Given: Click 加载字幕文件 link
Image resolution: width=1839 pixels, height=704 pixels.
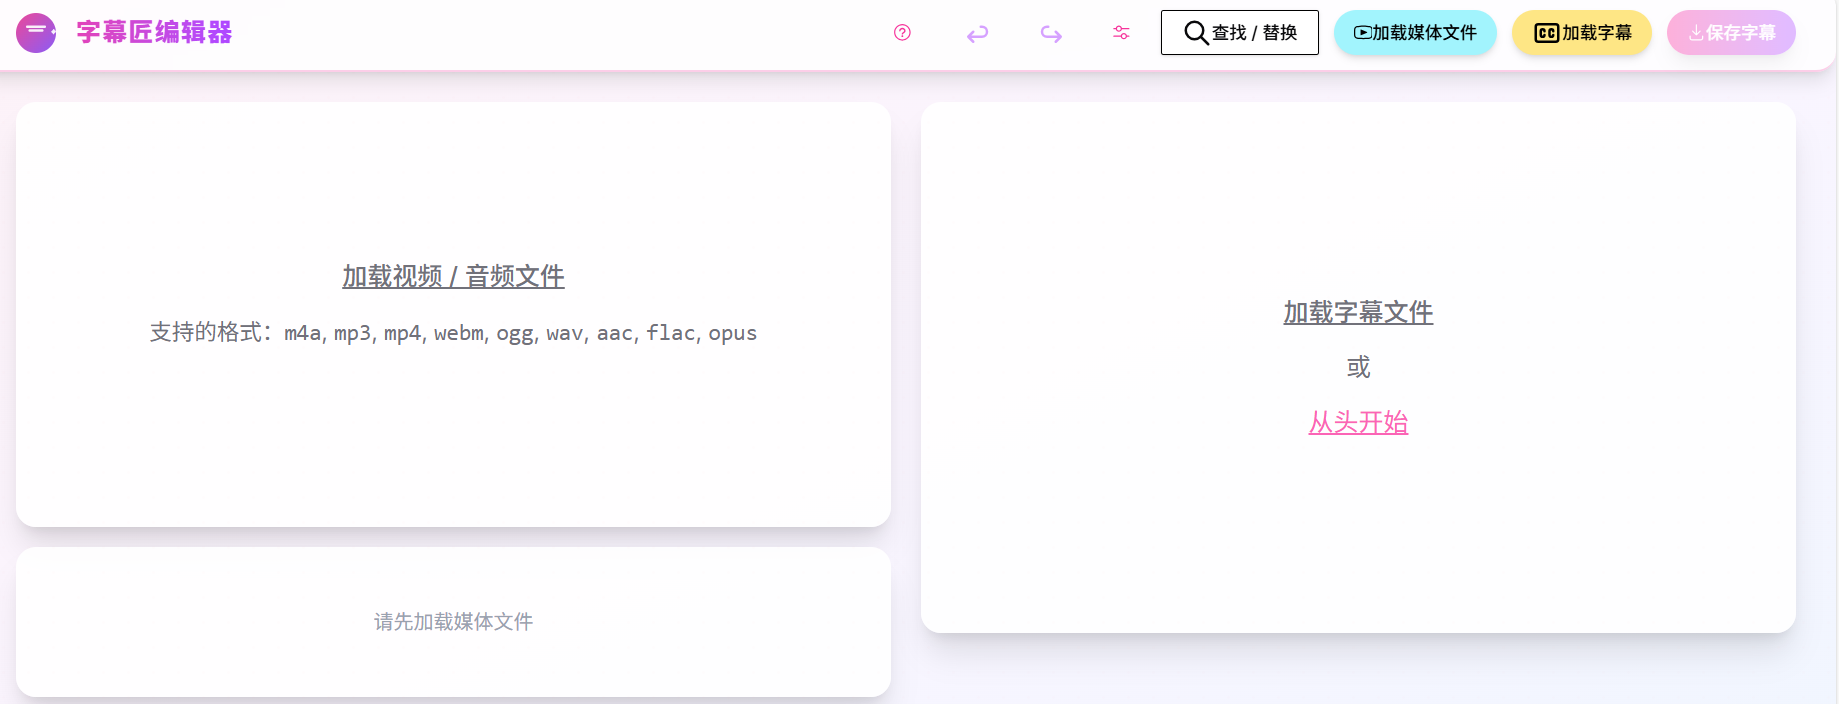Looking at the screenshot, I should [x=1358, y=313].
